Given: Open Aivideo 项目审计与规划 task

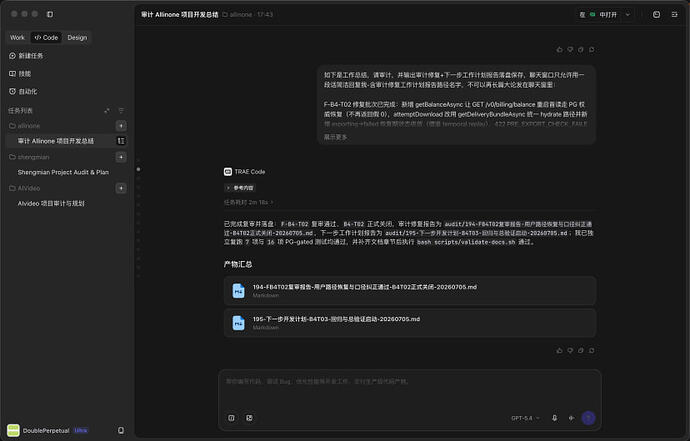Looking at the screenshot, I should [x=51, y=203].
